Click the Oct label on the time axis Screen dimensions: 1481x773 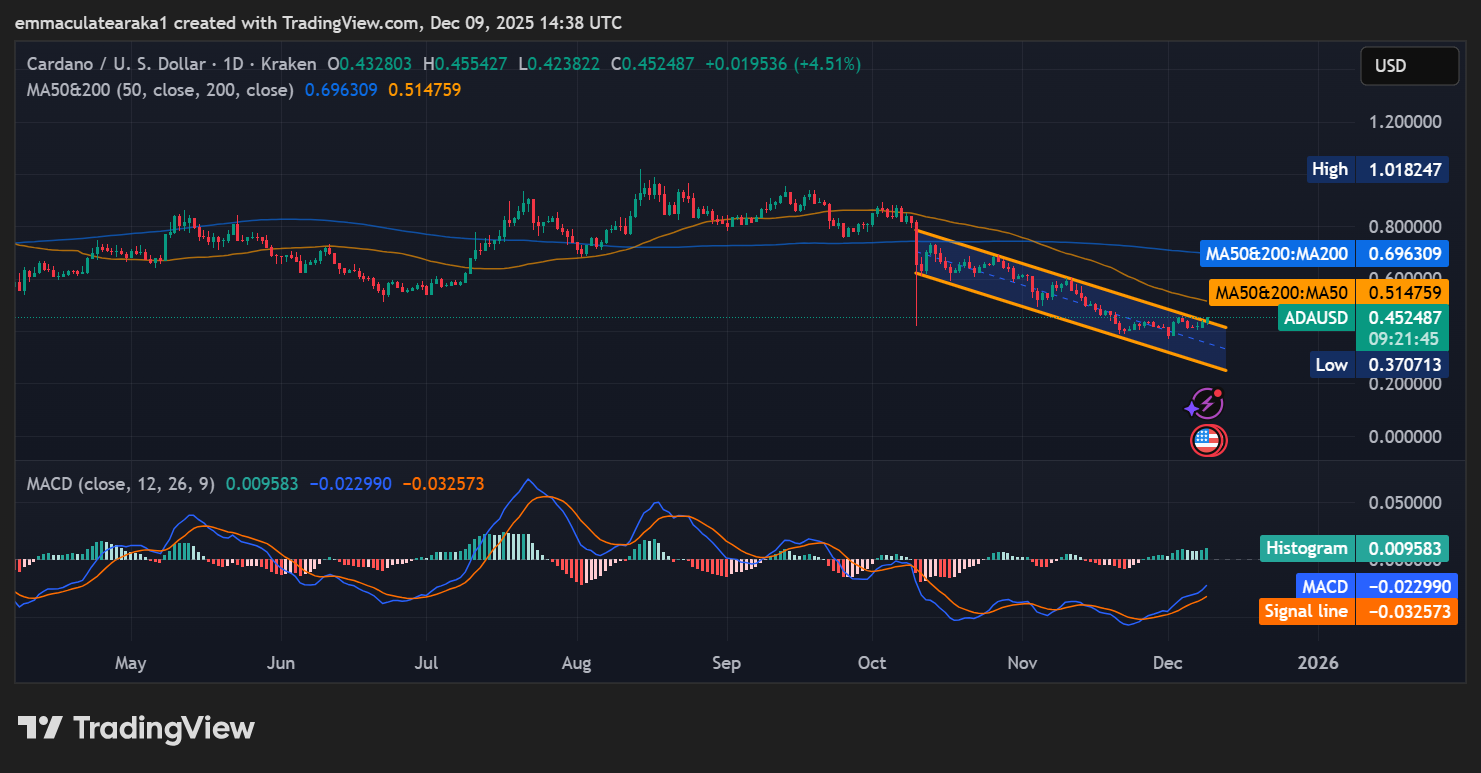click(871, 662)
